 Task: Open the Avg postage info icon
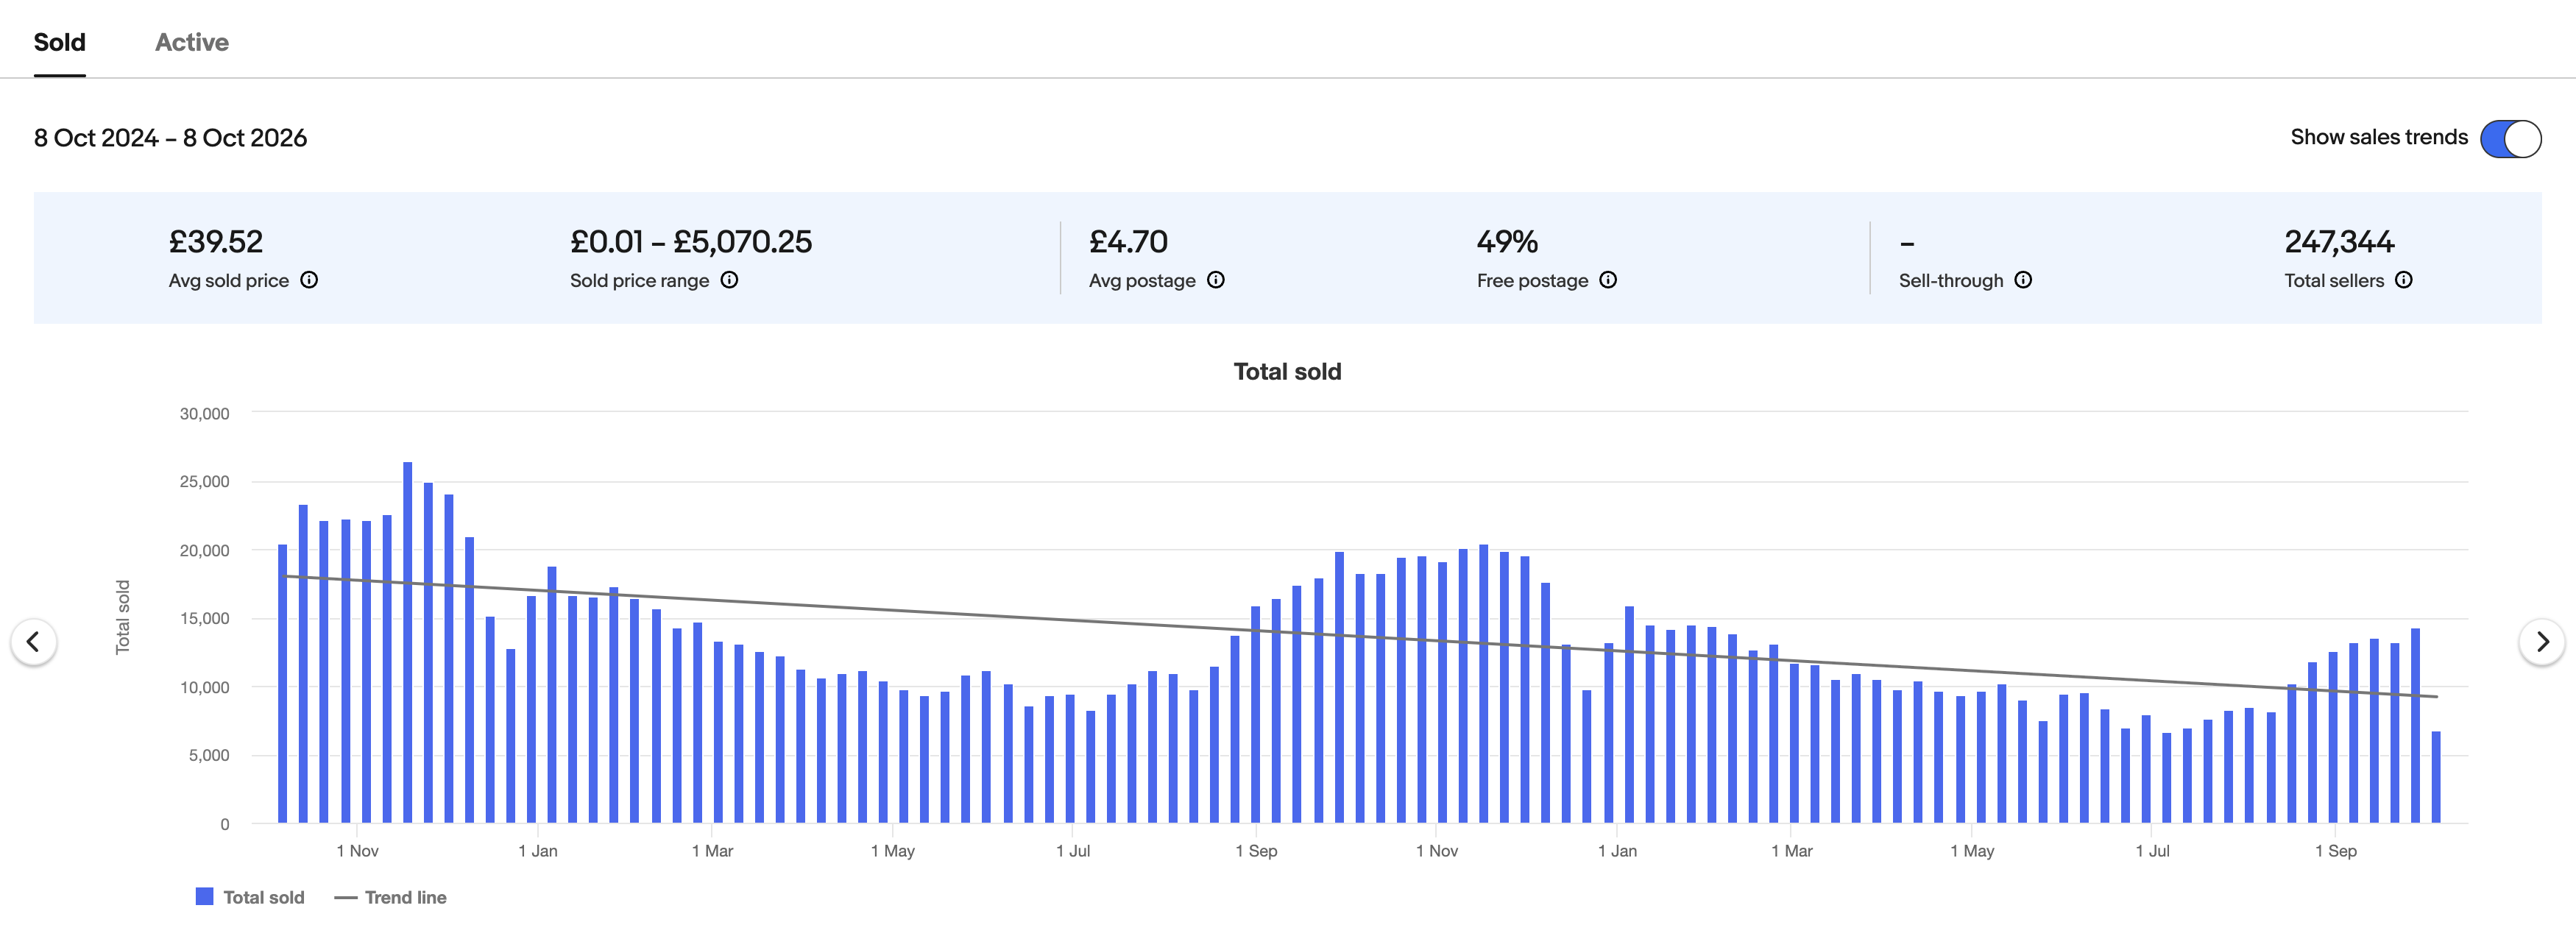[x=1215, y=280]
